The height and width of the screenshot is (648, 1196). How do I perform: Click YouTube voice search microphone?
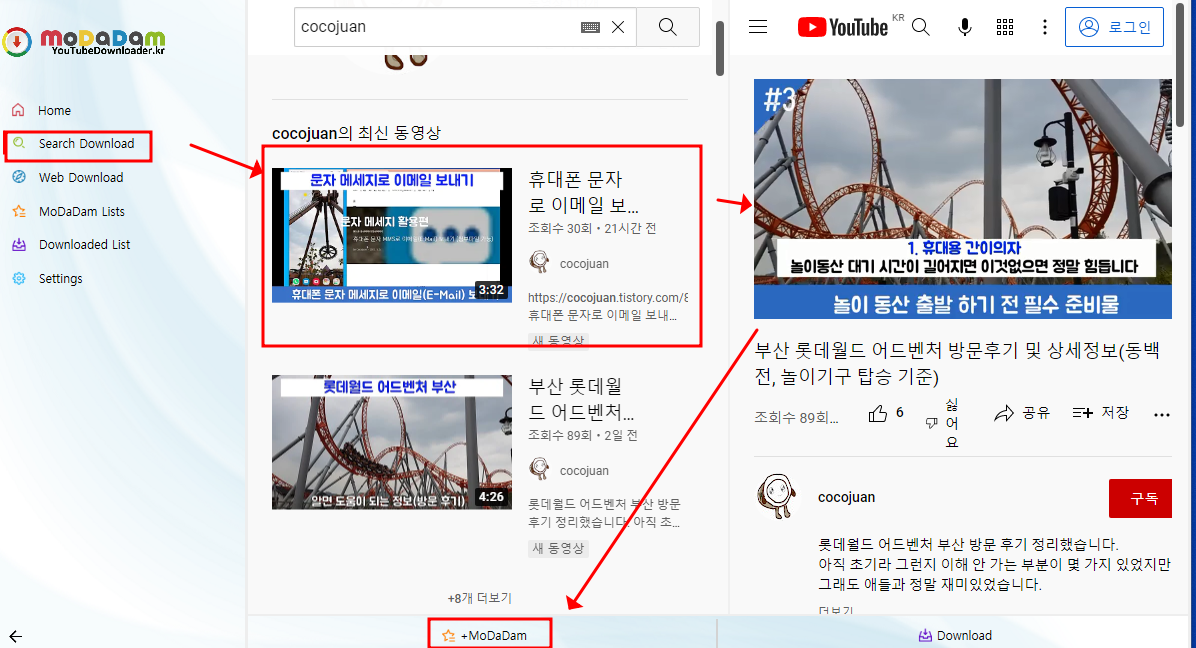click(x=965, y=27)
